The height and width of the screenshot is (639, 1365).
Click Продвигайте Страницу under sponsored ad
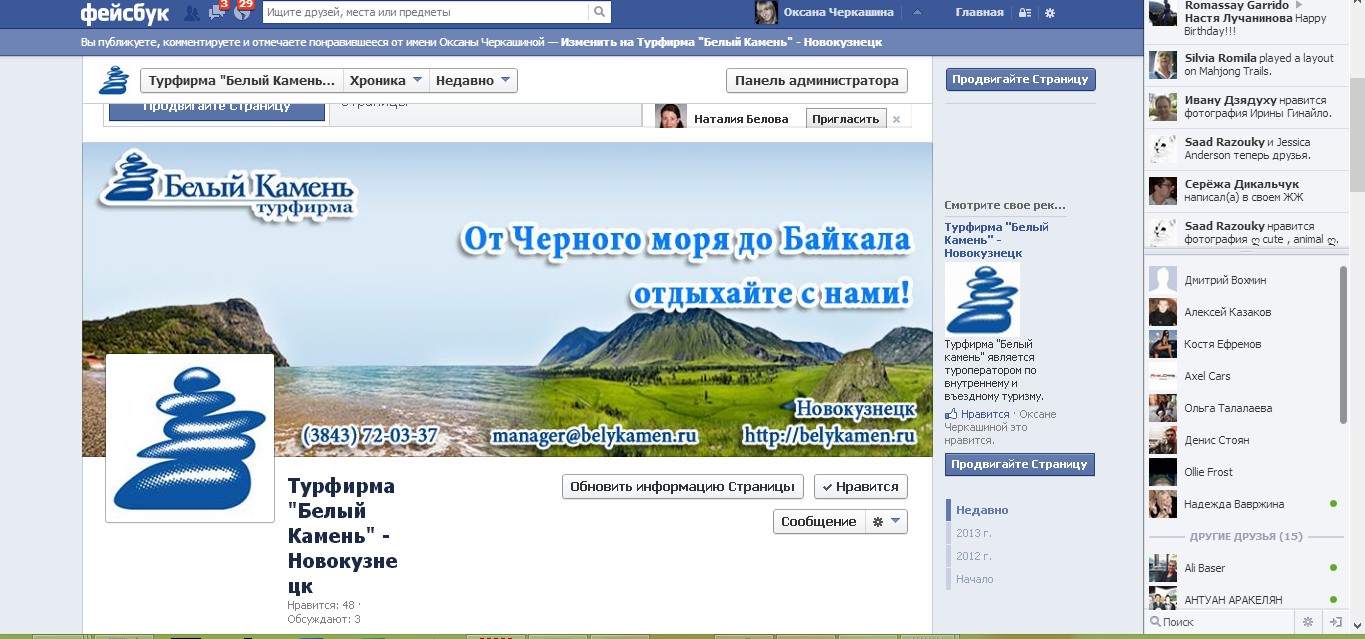click(x=1019, y=464)
